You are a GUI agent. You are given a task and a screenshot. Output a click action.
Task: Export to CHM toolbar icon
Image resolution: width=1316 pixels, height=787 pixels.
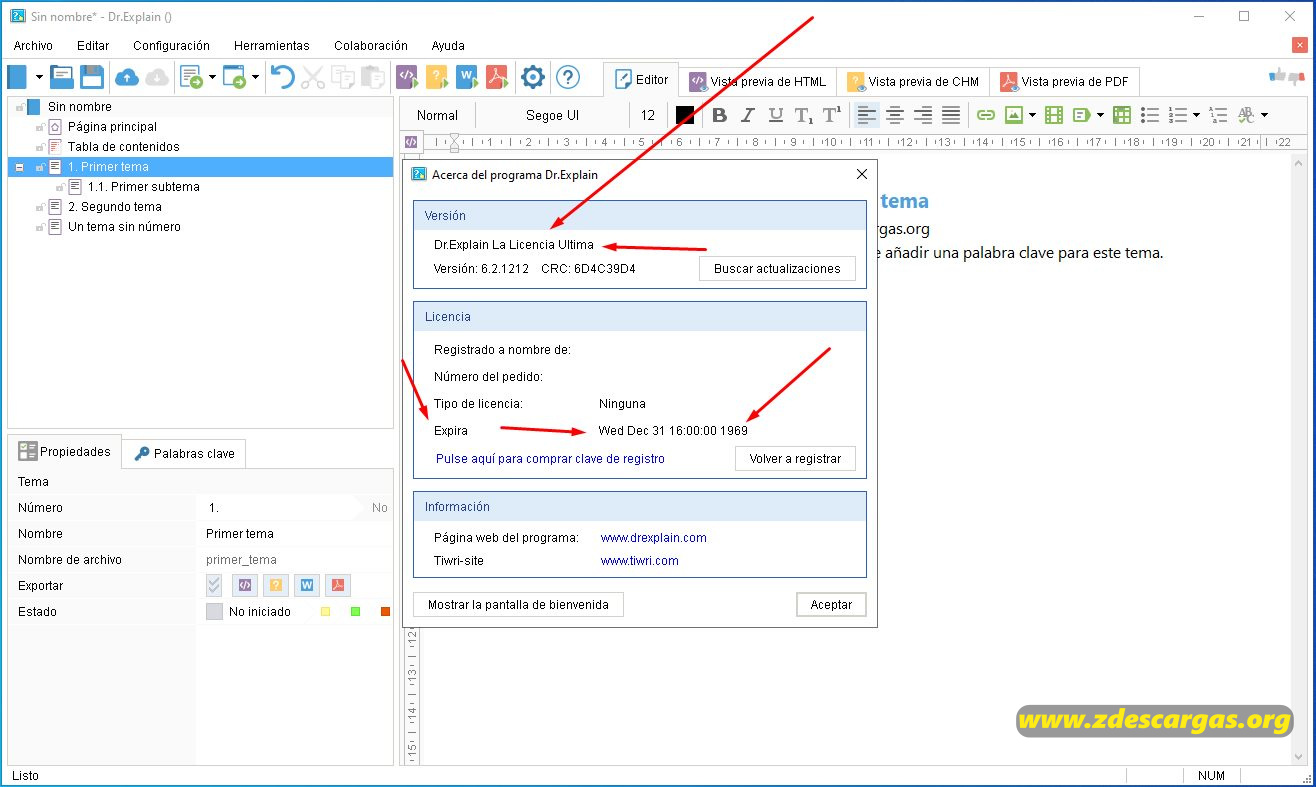click(437, 77)
